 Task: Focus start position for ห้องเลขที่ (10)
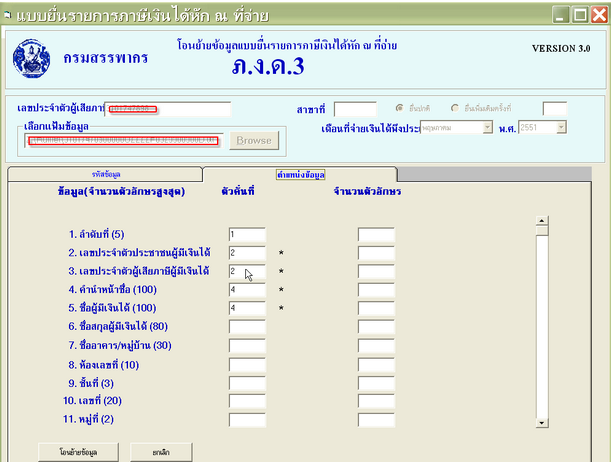[x=247, y=365]
